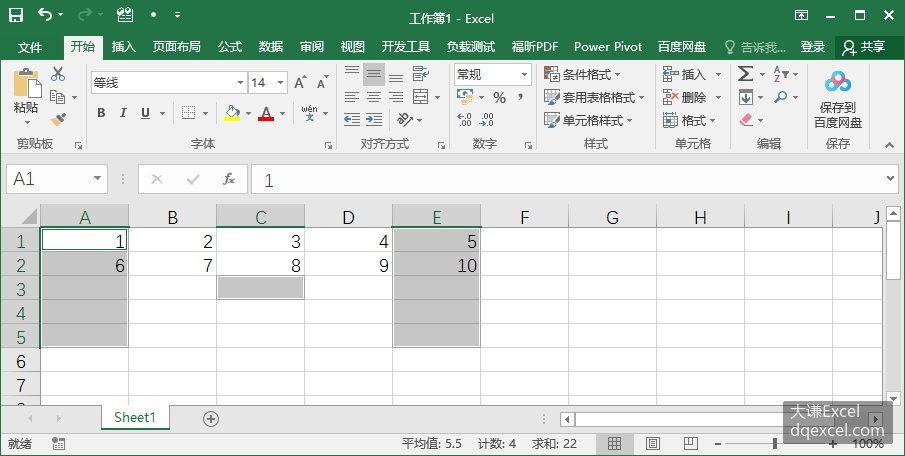Viewport: 905px width, 456px height.
Task: Click the Decrease Indent icon
Action: point(351,119)
